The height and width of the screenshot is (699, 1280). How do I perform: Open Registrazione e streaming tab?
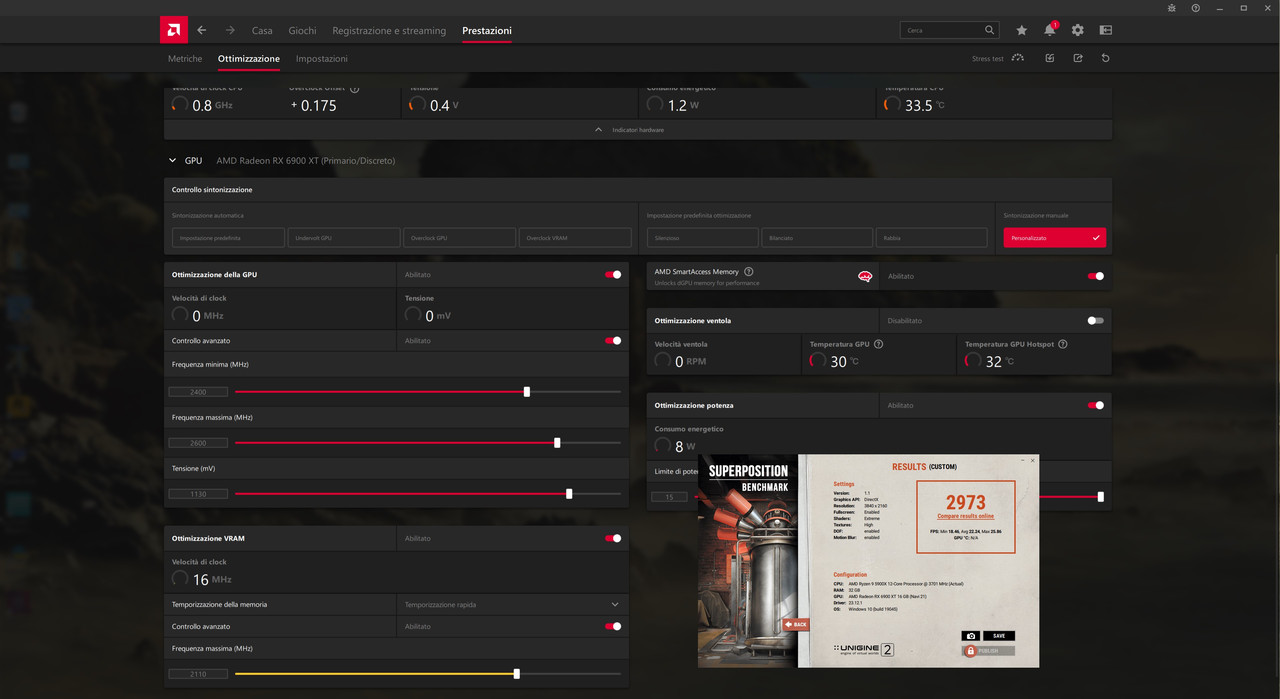(389, 31)
